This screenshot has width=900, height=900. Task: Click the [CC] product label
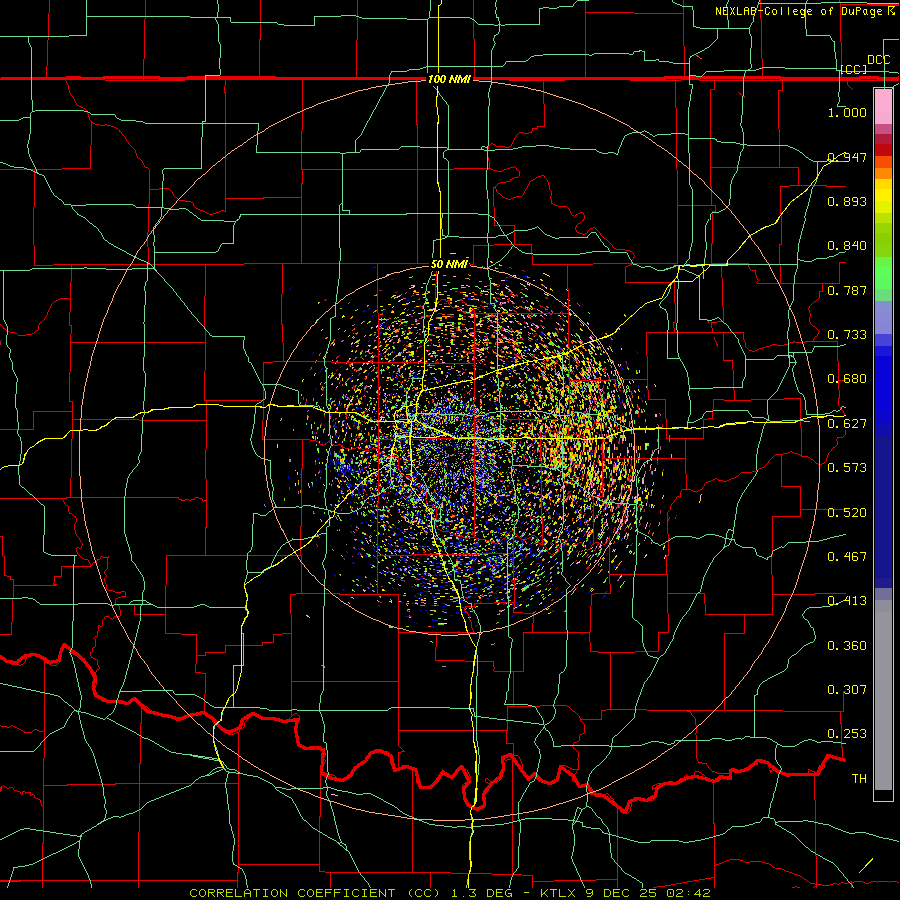point(854,69)
